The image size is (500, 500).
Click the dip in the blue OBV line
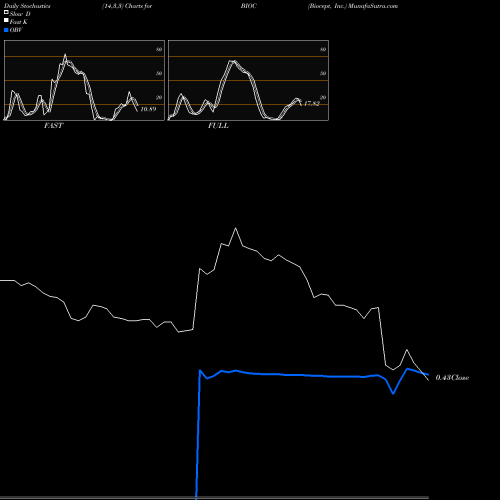coord(393,393)
